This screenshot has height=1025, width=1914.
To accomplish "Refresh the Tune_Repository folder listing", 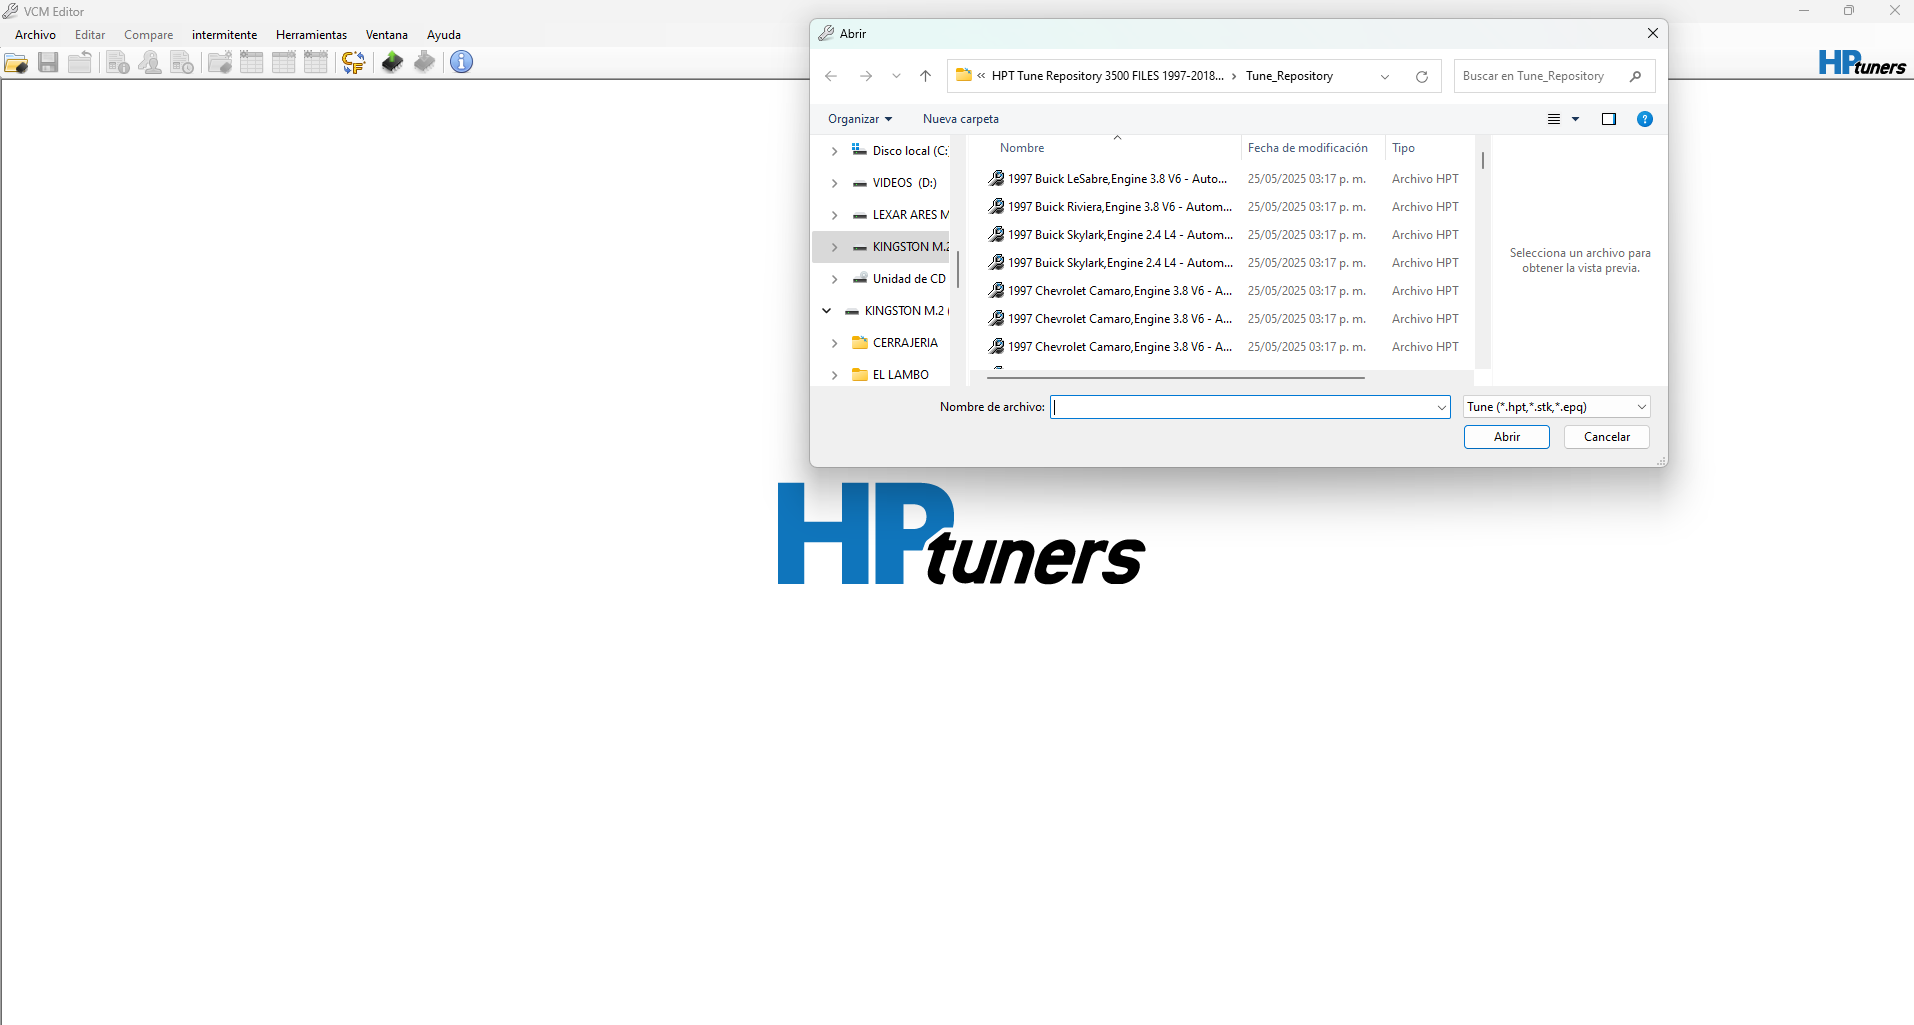I will (x=1421, y=76).
